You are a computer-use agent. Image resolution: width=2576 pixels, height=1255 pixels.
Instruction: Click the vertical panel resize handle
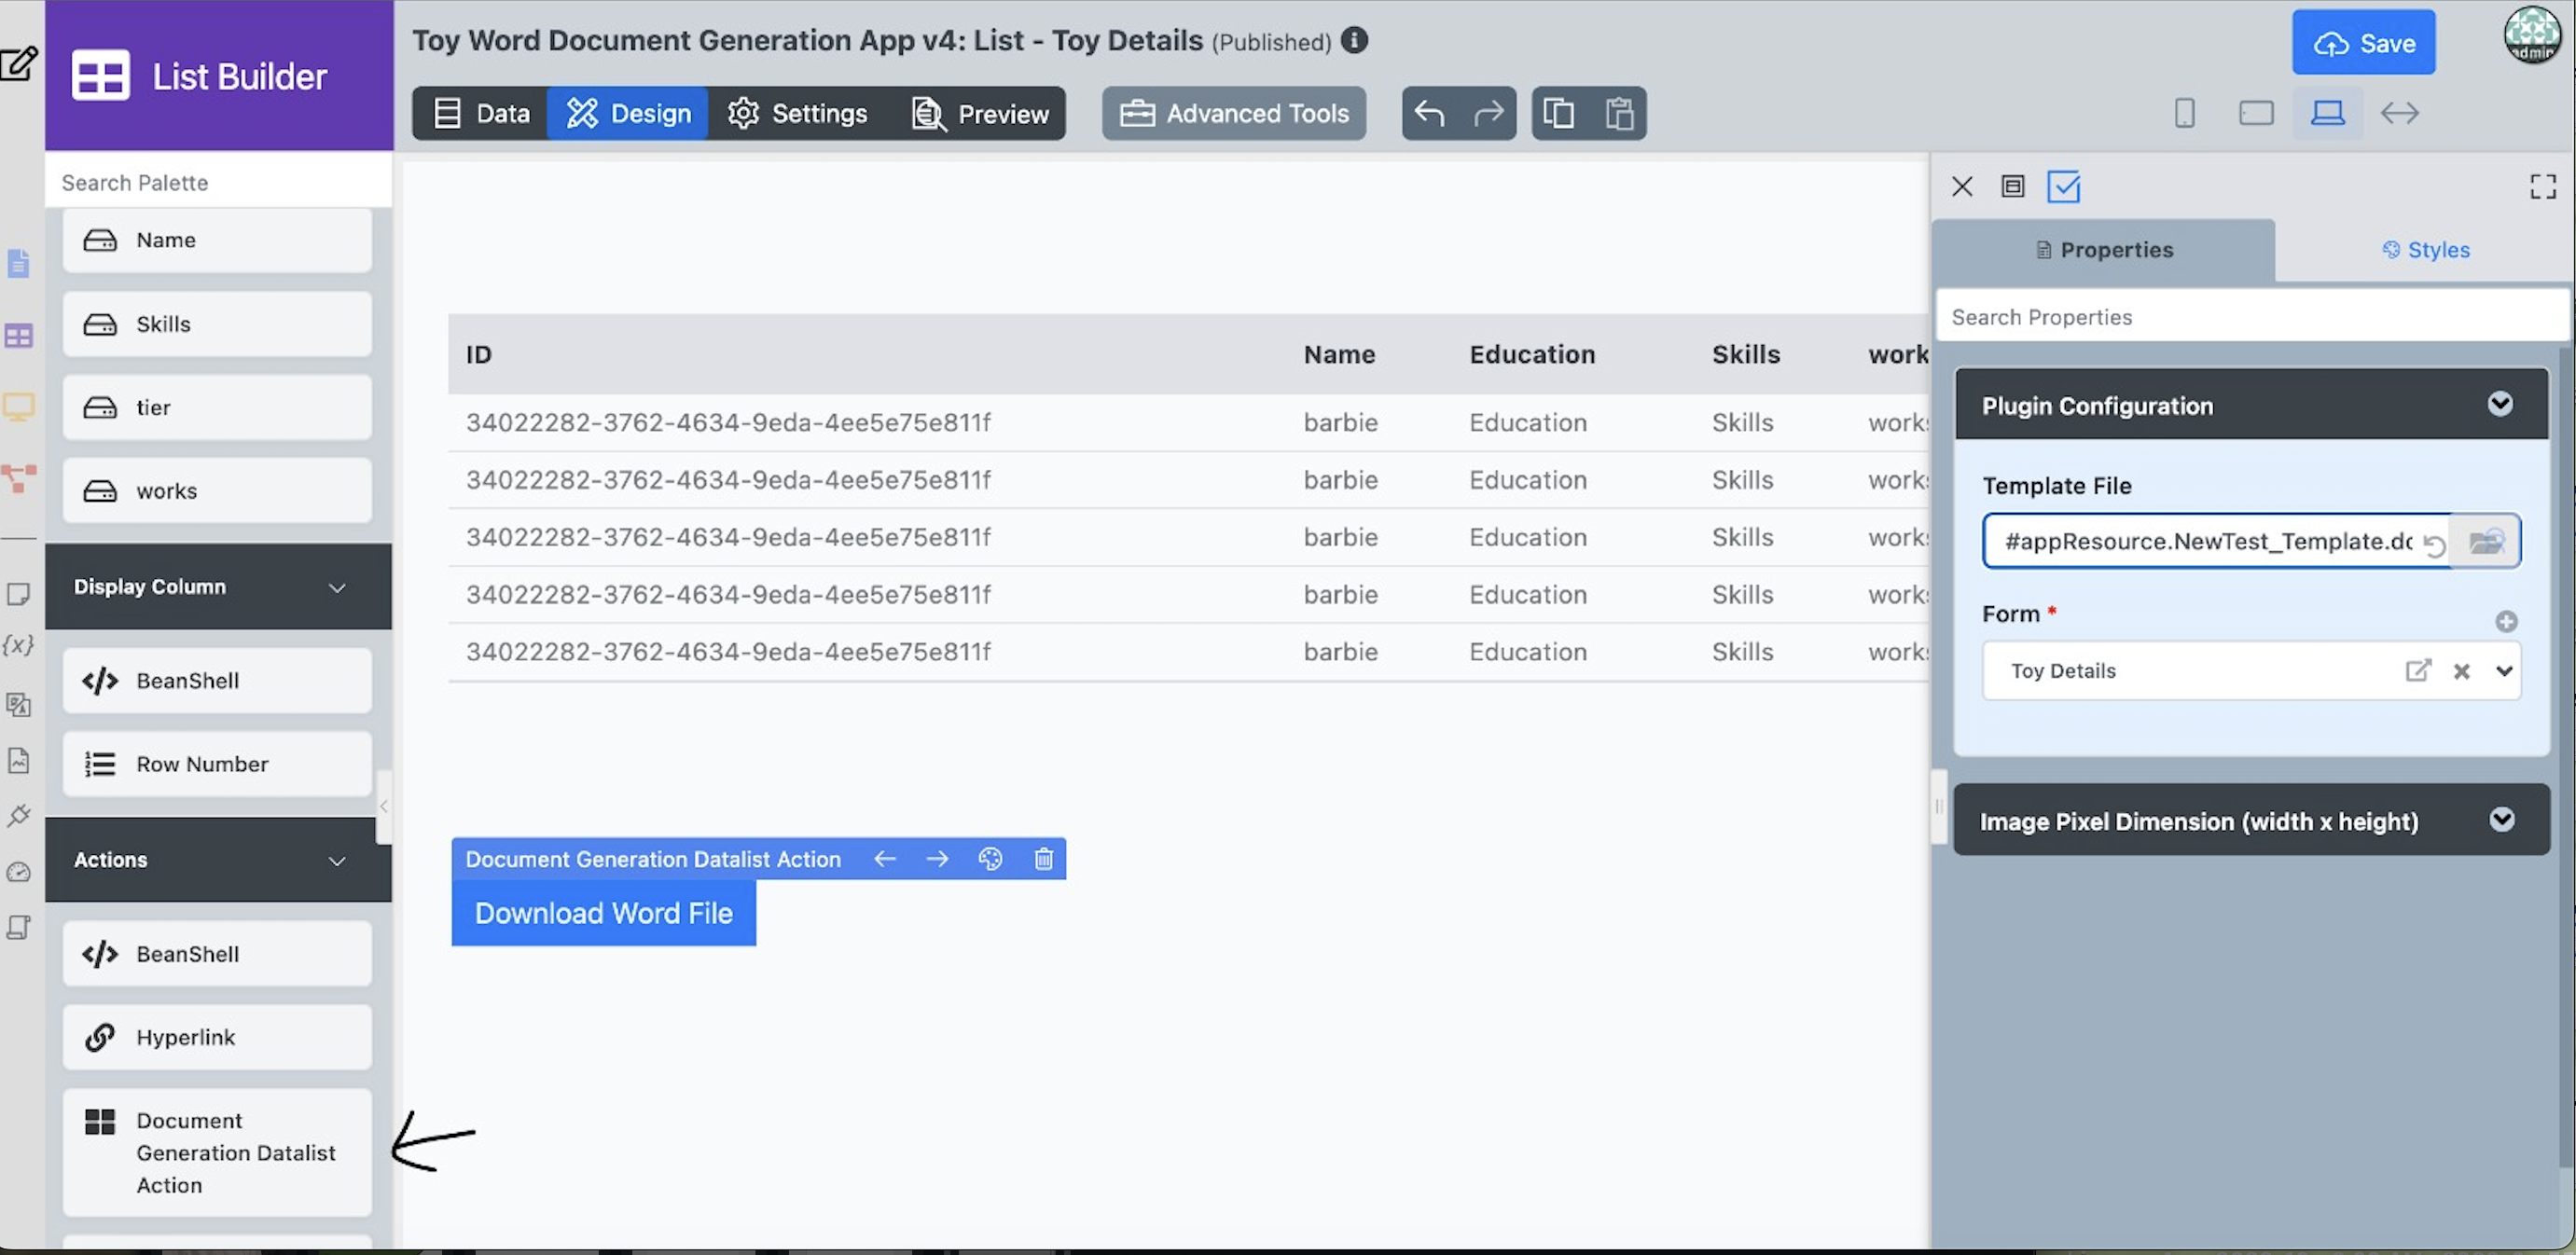pos(1938,806)
